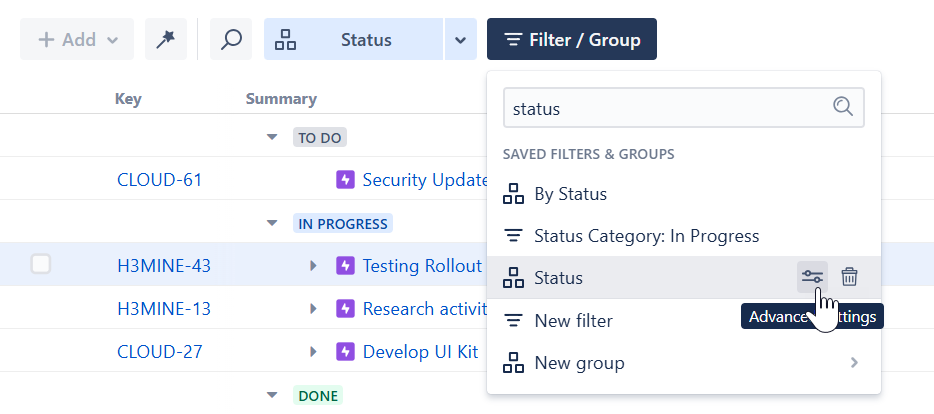Open search with the magnifier icon

coord(231,40)
